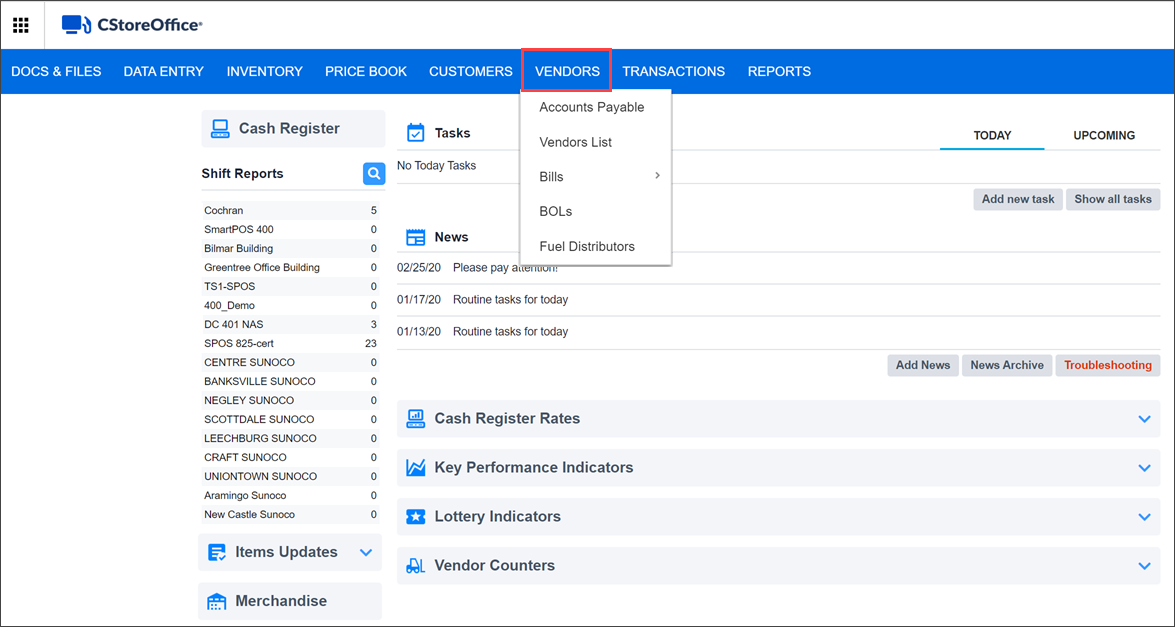The height and width of the screenshot is (627, 1175).
Task: Open the Cochran shift report row
Action: [291, 210]
